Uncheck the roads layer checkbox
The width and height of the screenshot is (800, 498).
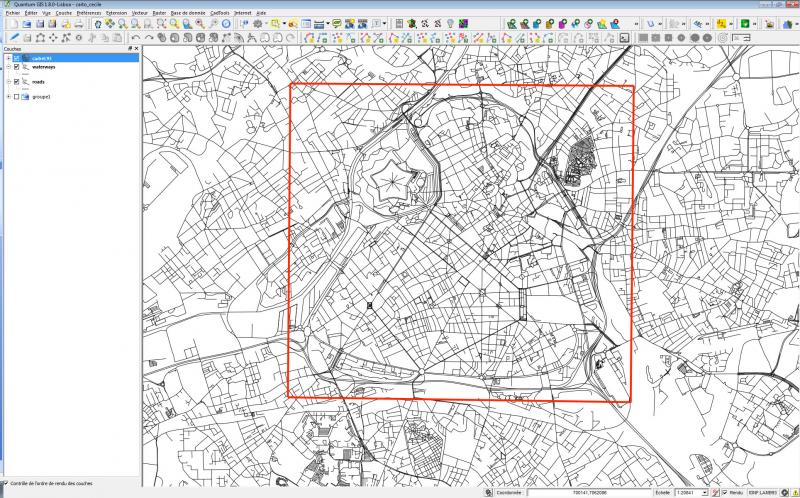coord(16,81)
